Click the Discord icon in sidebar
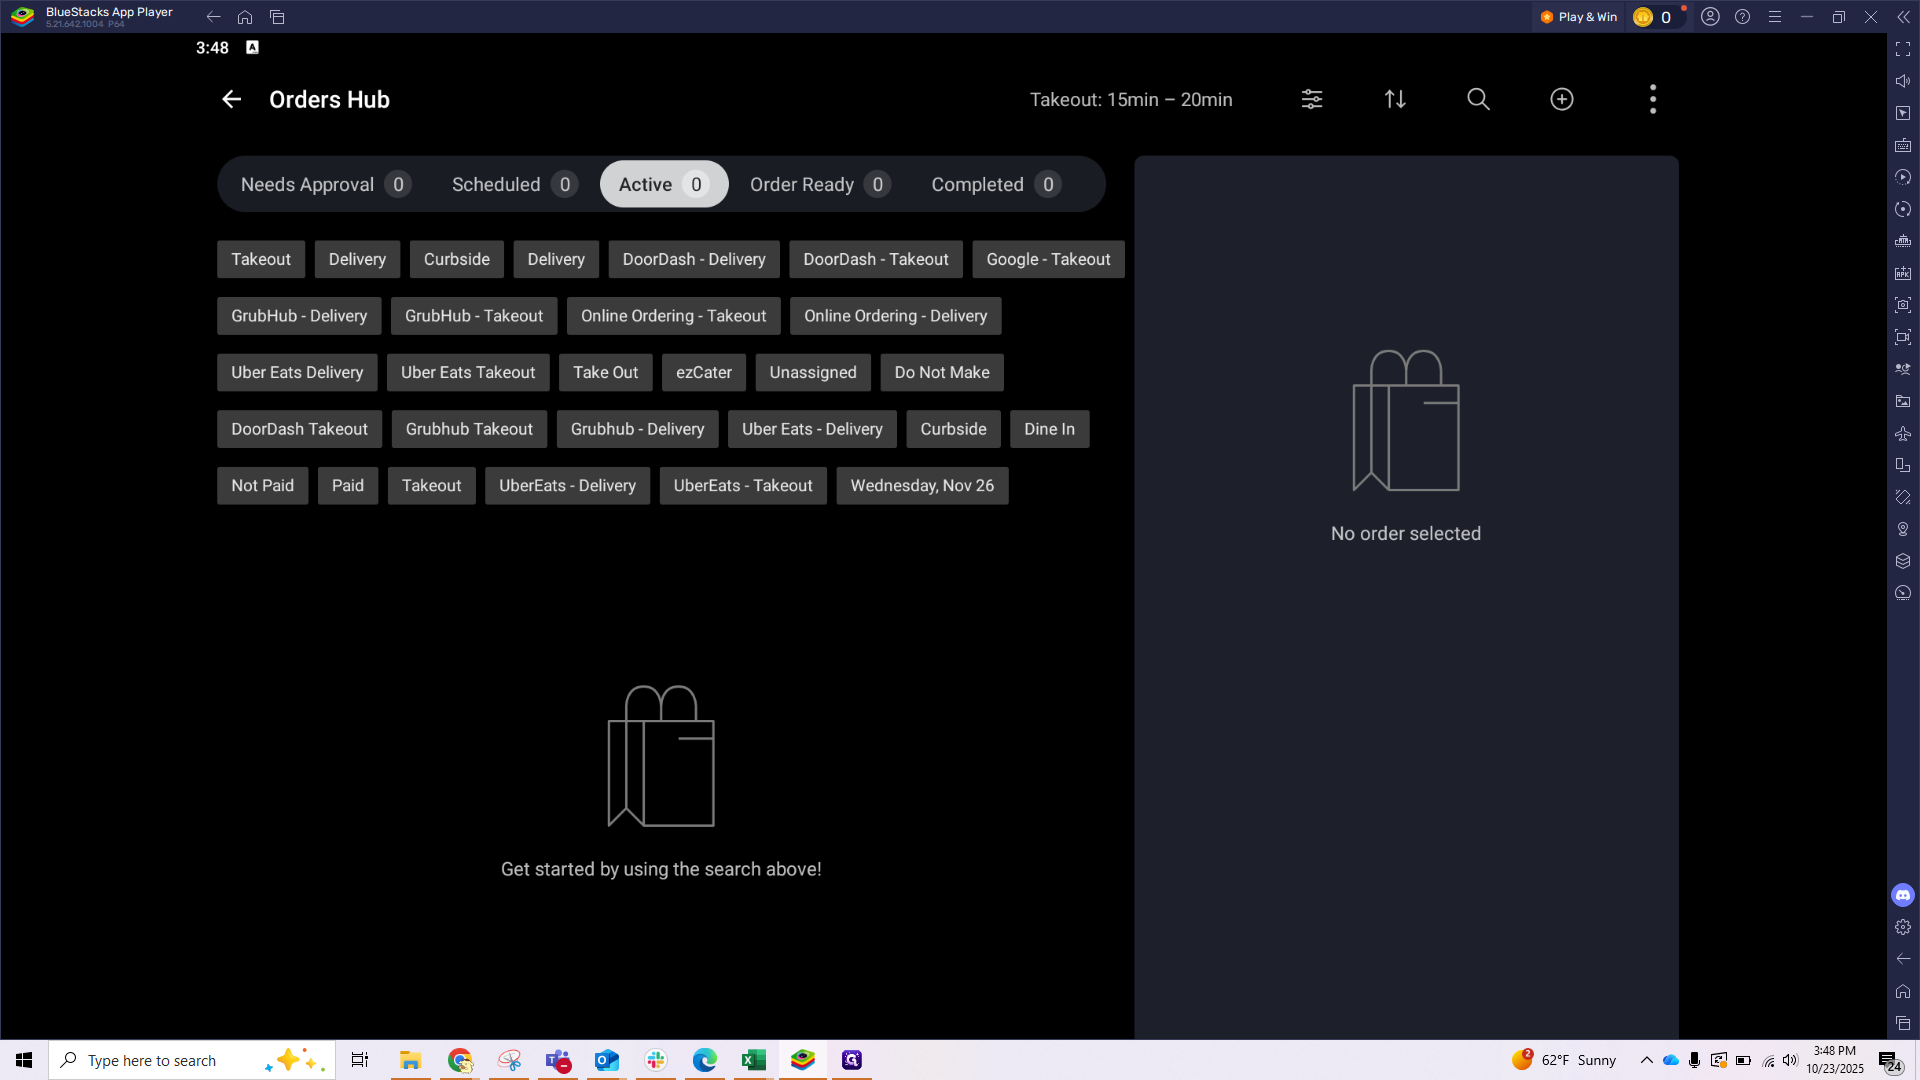The height and width of the screenshot is (1080, 1920). [1902, 895]
